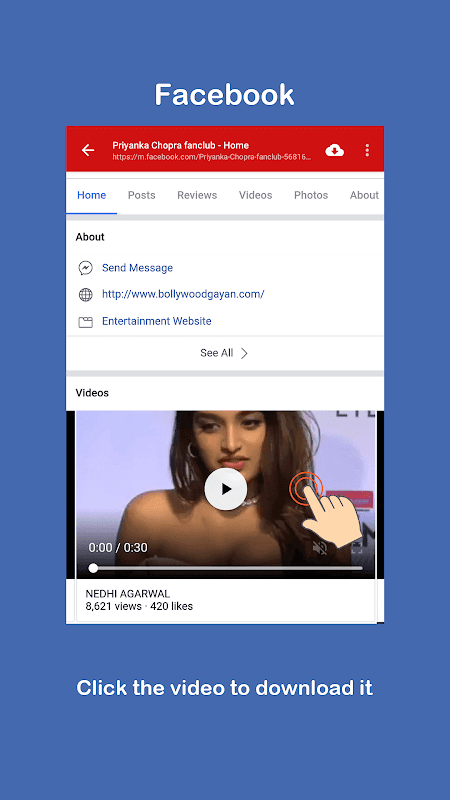The height and width of the screenshot is (800, 450).
Task: Click the Send Message link
Action: pos(137,268)
